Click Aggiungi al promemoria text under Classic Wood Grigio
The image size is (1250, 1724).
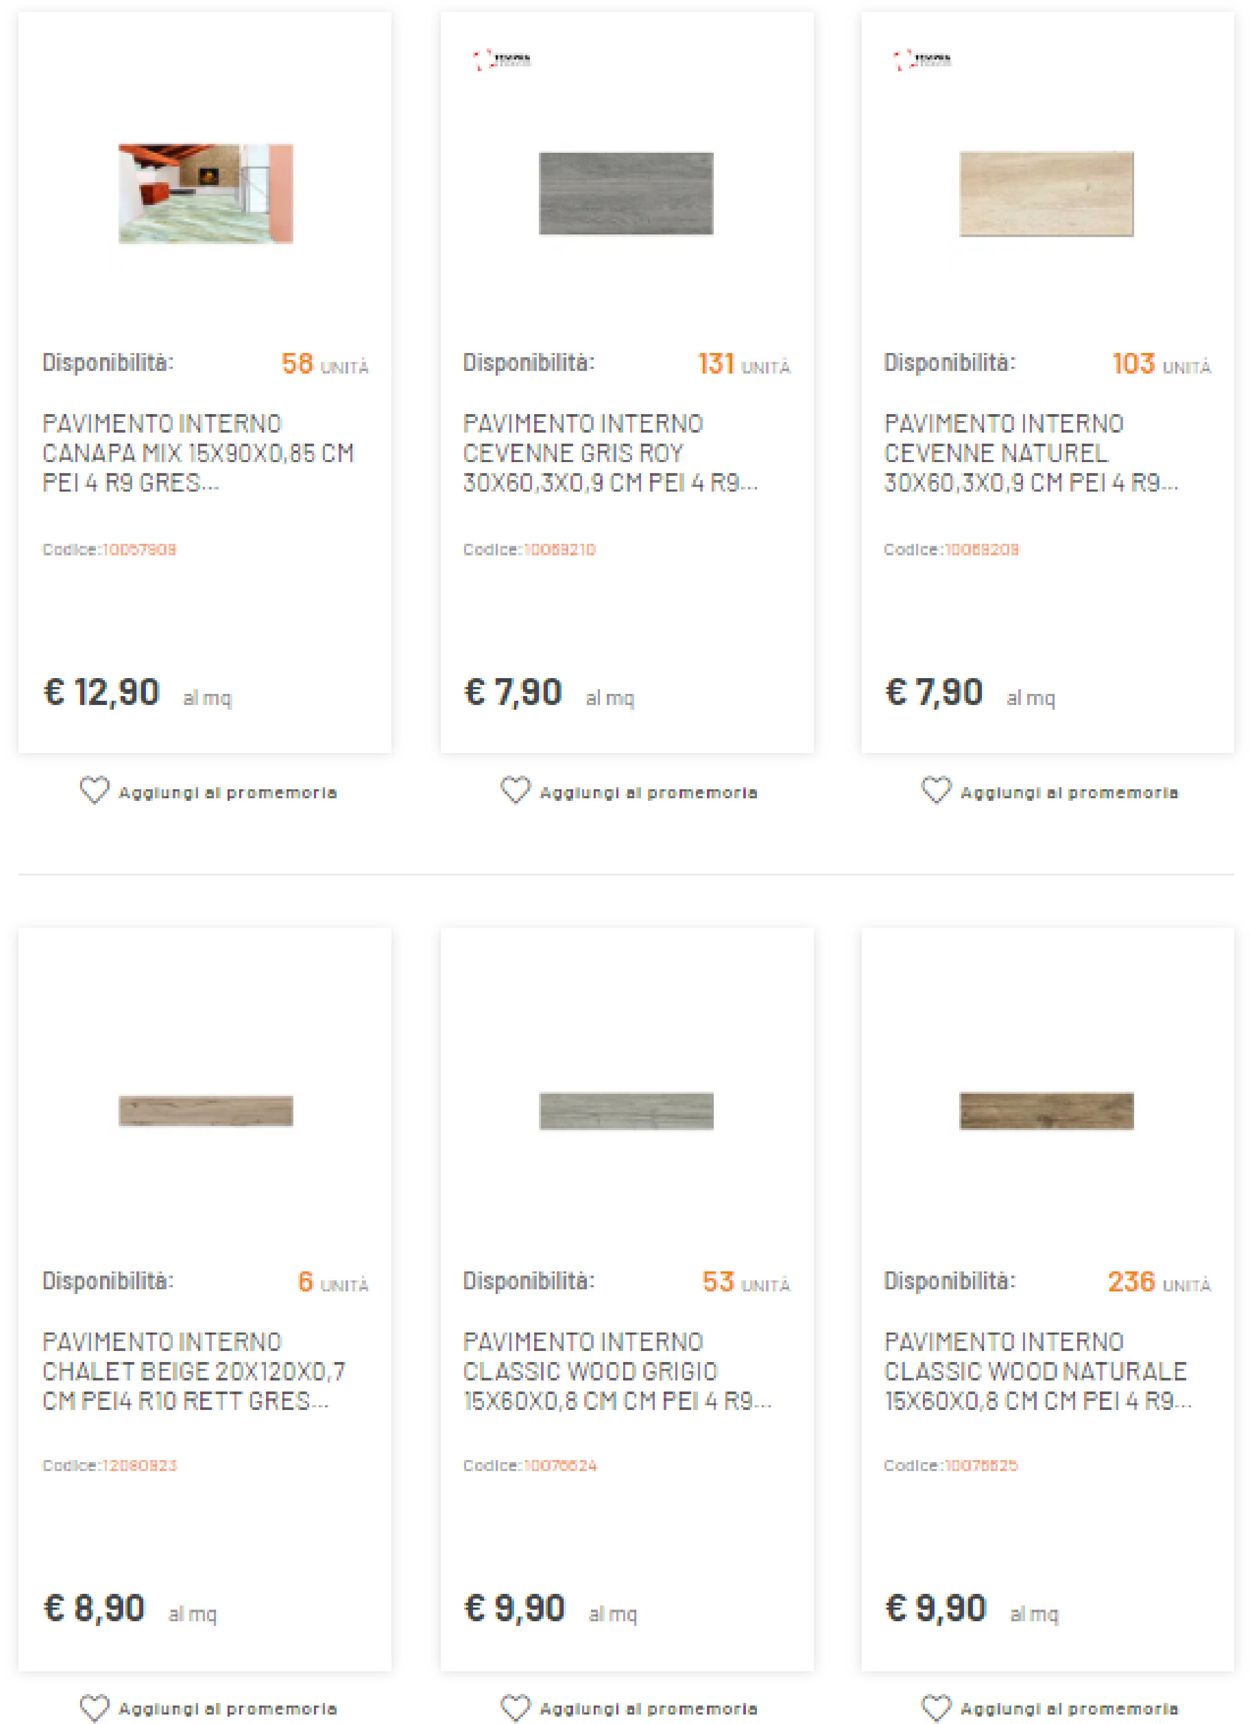[648, 1708]
